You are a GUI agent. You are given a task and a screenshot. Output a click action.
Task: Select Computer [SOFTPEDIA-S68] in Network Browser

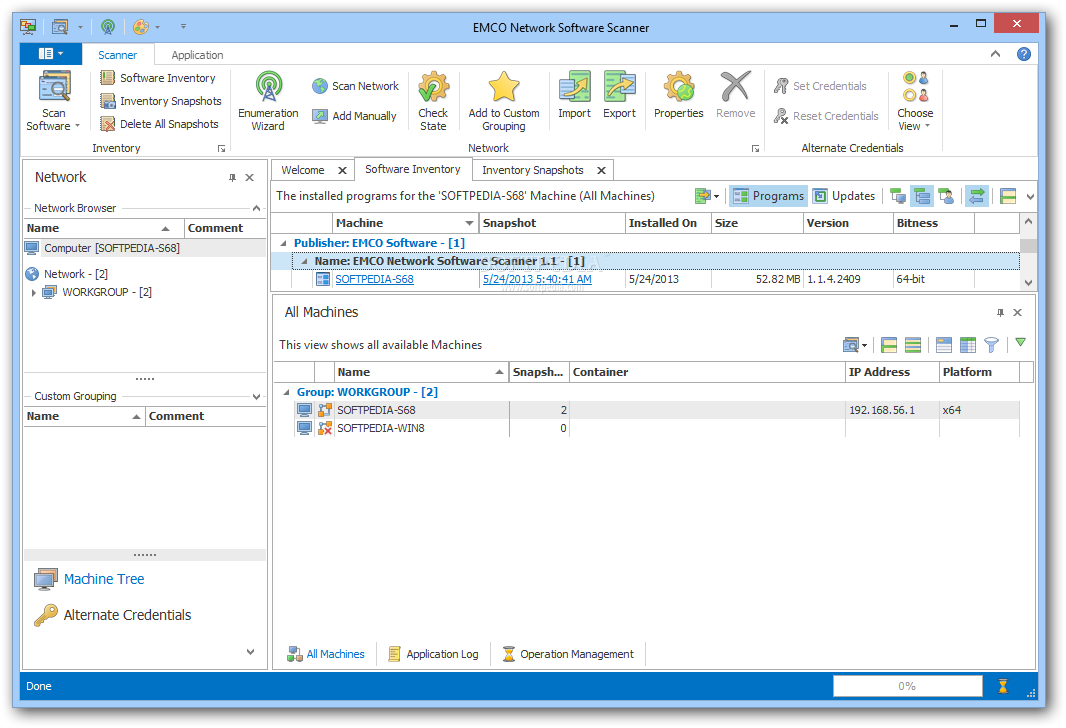click(x=145, y=249)
